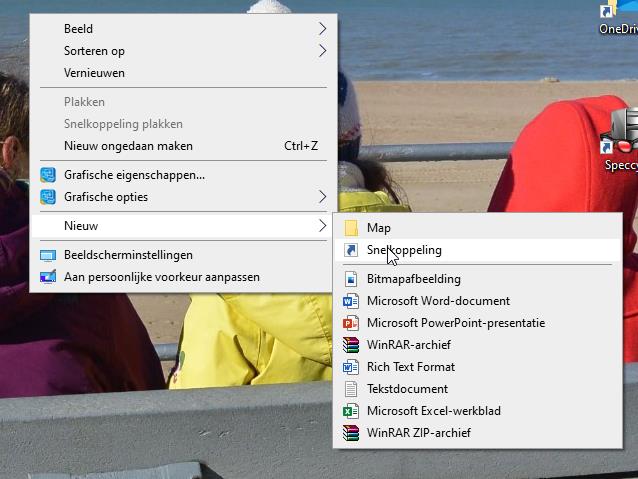The image size is (638, 479).
Task: Click the shortcut arrow icon beside Snelkoppeling
Action: click(351, 250)
